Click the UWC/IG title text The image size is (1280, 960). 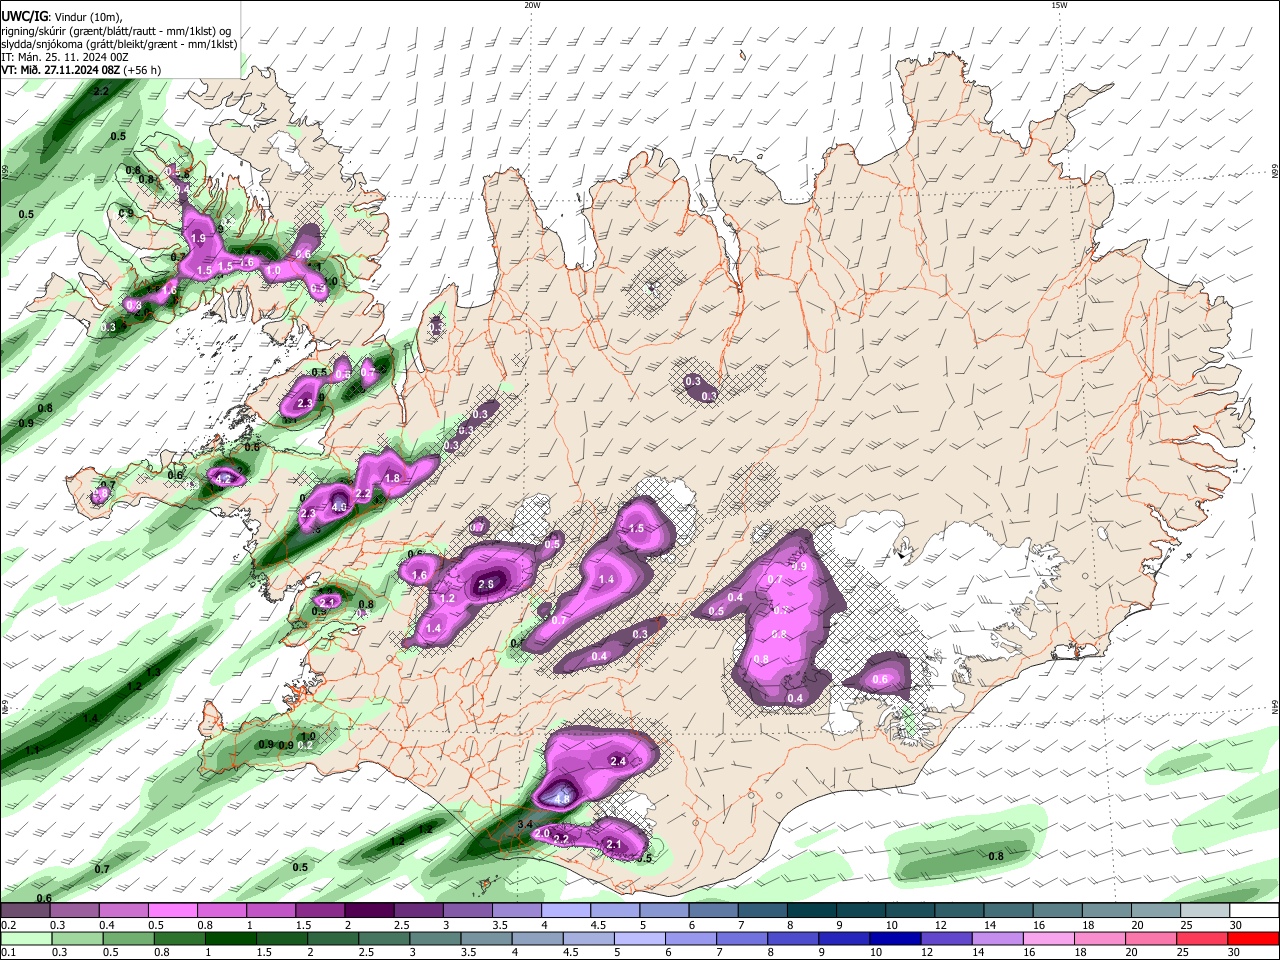tap(25, 15)
